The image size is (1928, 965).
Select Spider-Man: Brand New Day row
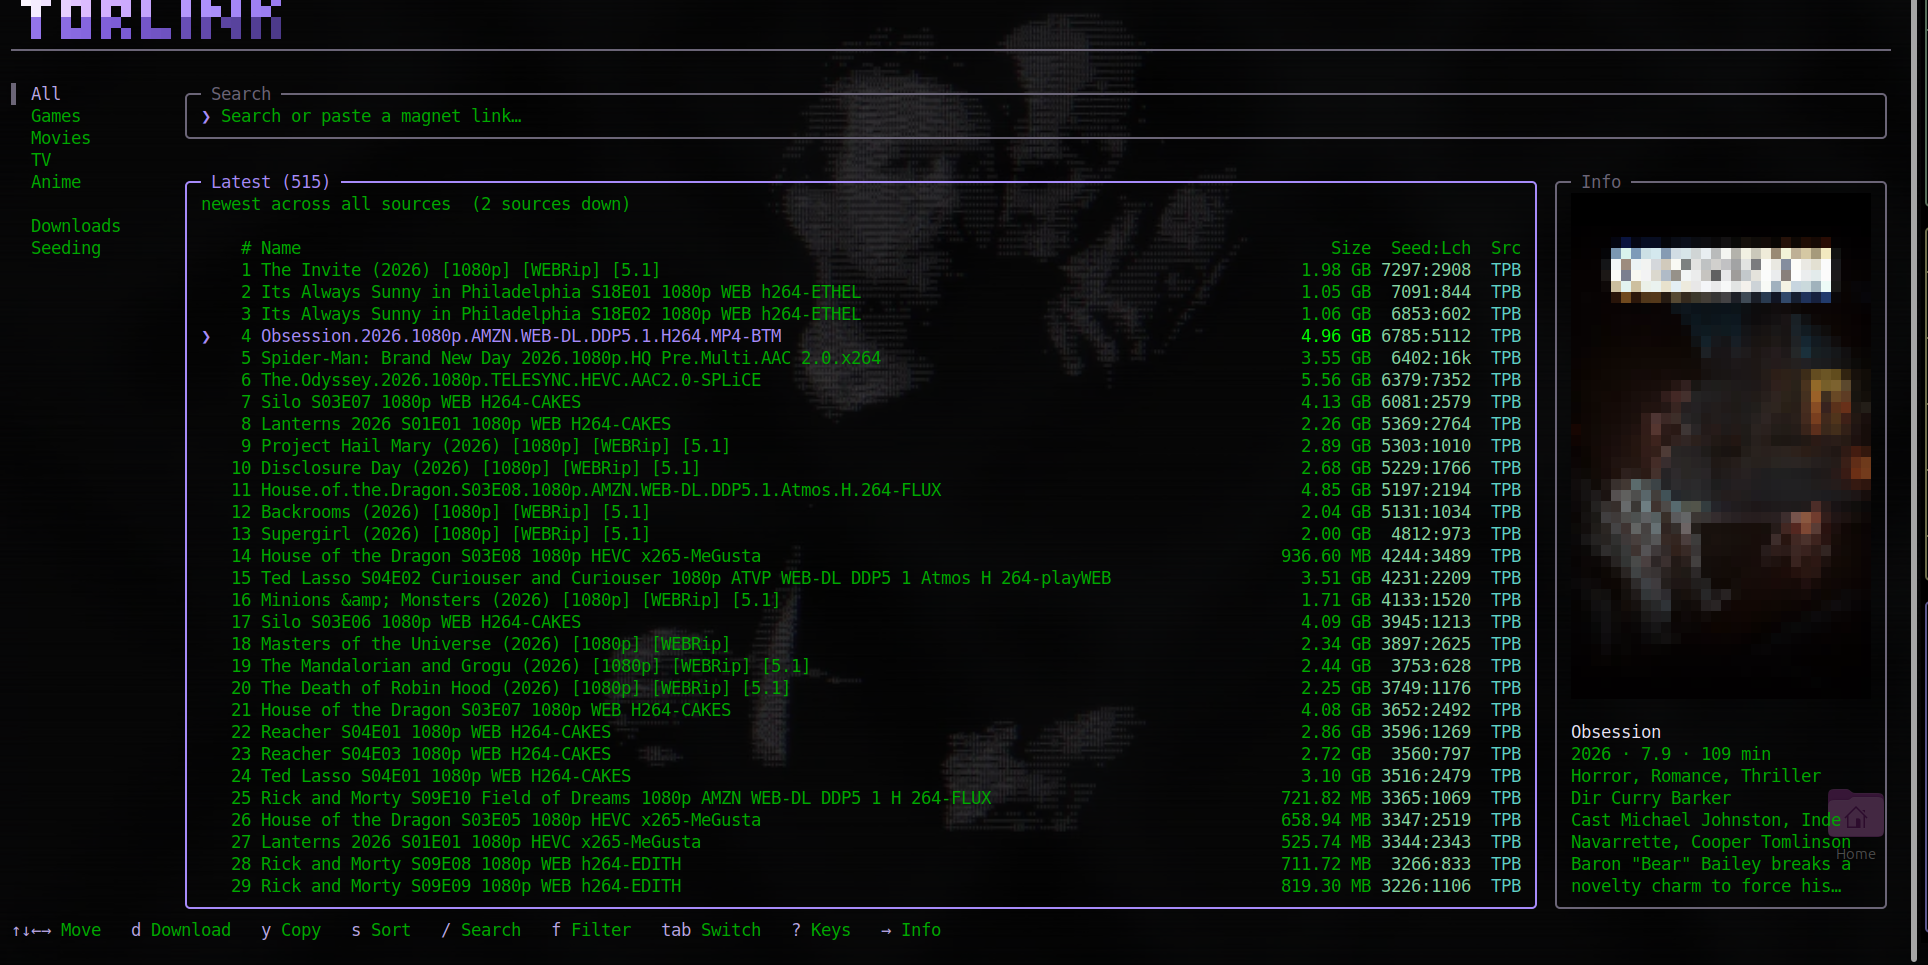[861, 358]
